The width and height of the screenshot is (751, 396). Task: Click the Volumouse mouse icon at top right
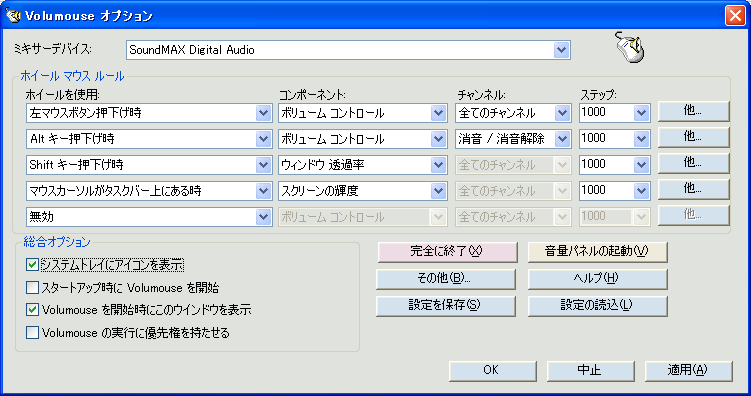[x=630, y=47]
